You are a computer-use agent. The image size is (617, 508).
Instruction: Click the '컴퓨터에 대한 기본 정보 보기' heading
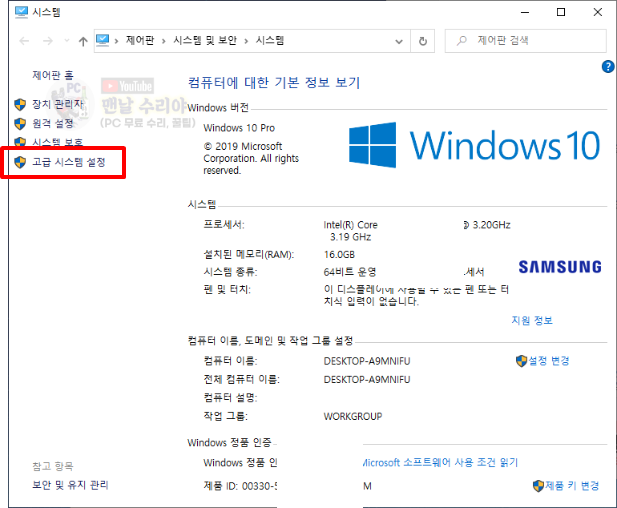click(274, 82)
